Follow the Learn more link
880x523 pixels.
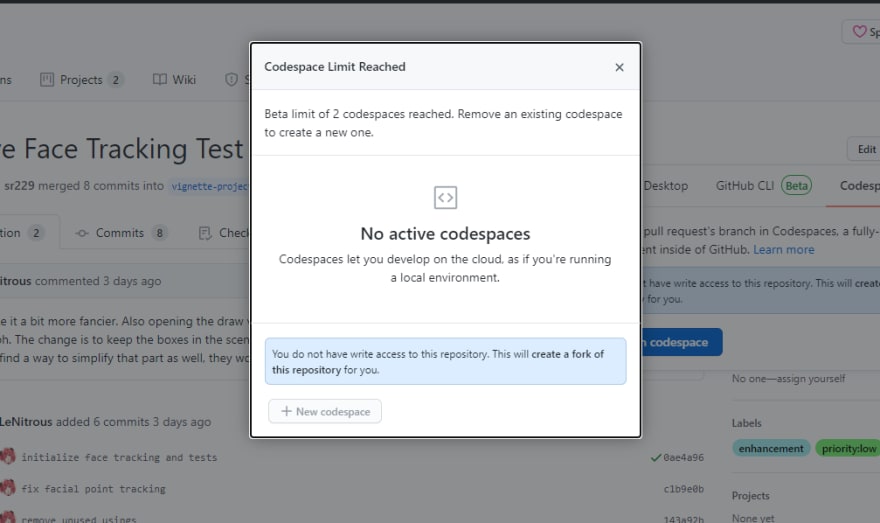pyautogui.click(x=783, y=250)
